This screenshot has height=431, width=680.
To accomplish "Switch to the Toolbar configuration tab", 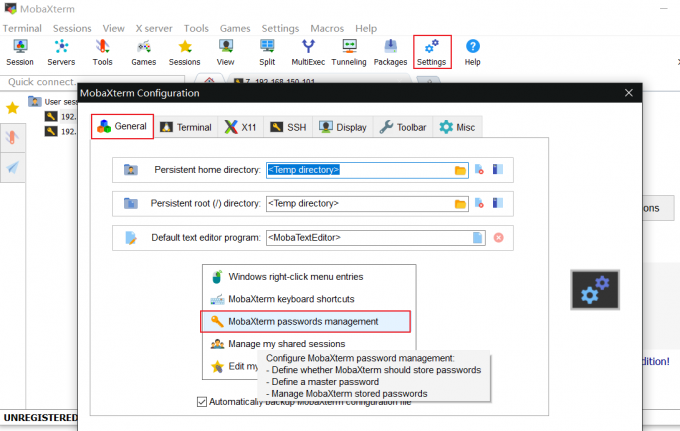I will 403,127.
